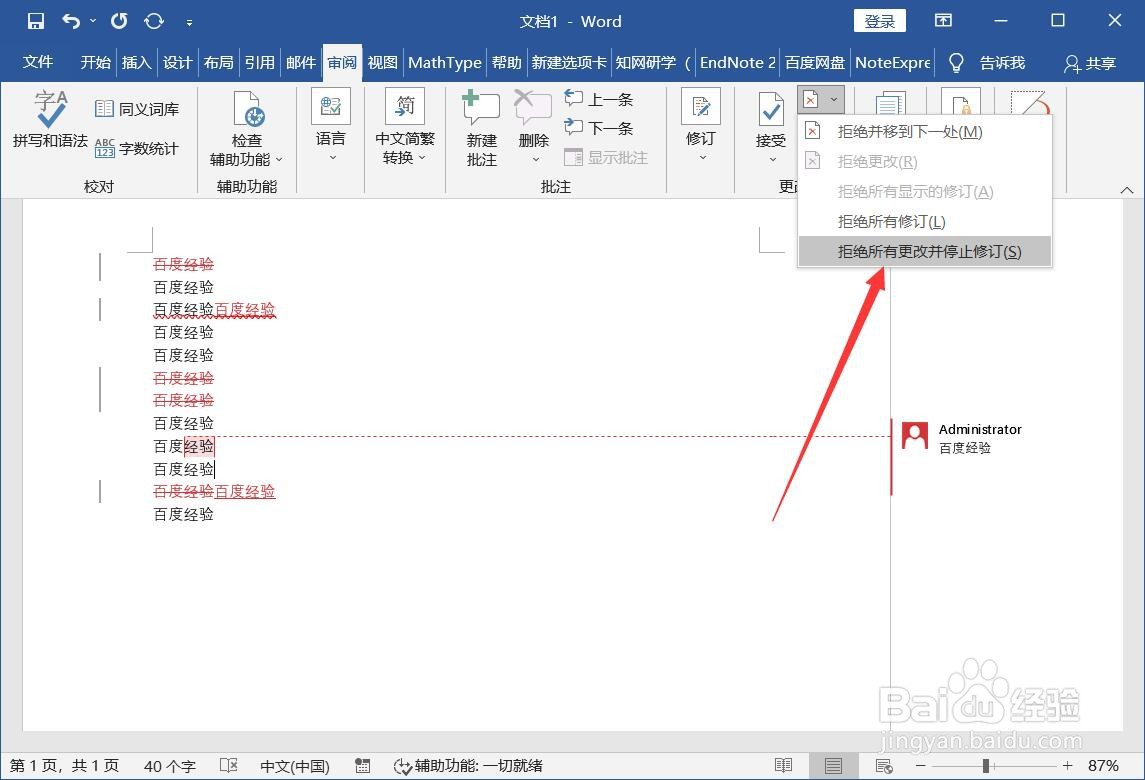Run the 拼写和语法 spelling check
Image resolution: width=1145 pixels, height=780 pixels.
tap(48, 124)
